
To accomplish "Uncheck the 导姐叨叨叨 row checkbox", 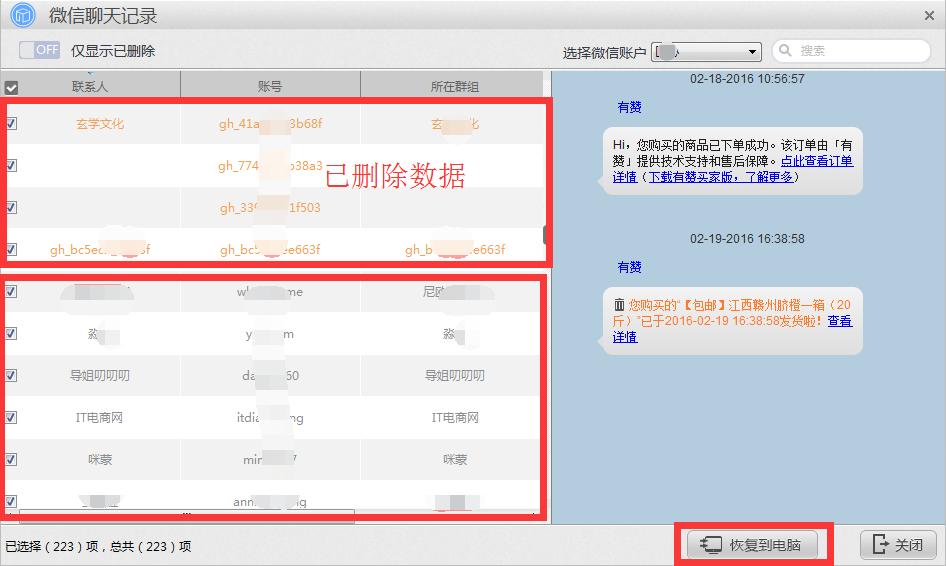I will [11, 375].
